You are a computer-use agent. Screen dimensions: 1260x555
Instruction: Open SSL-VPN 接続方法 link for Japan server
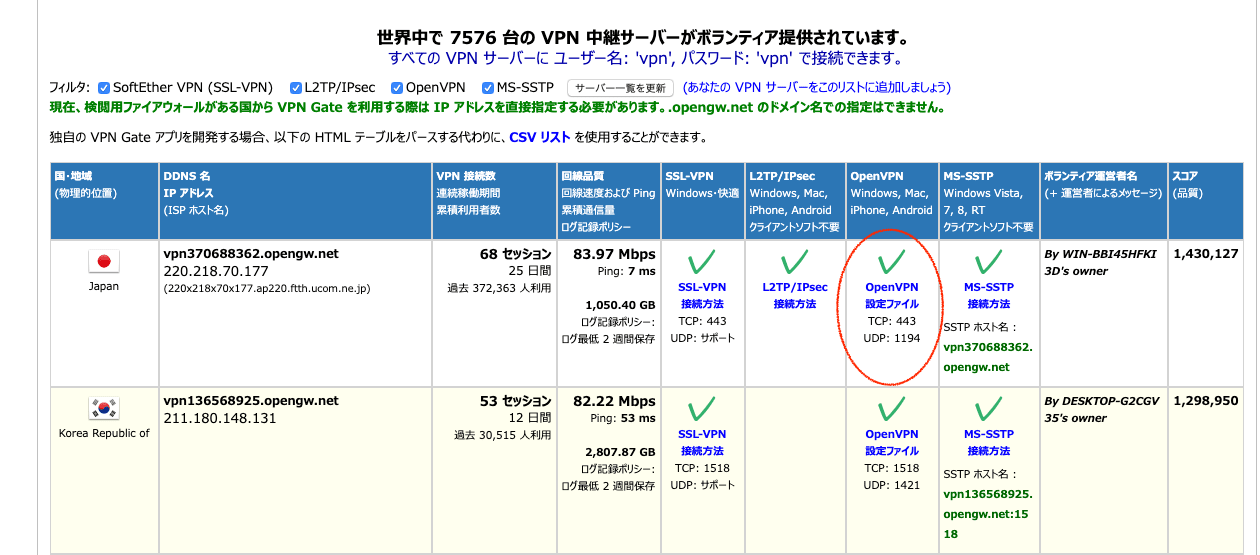[x=702, y=295]
